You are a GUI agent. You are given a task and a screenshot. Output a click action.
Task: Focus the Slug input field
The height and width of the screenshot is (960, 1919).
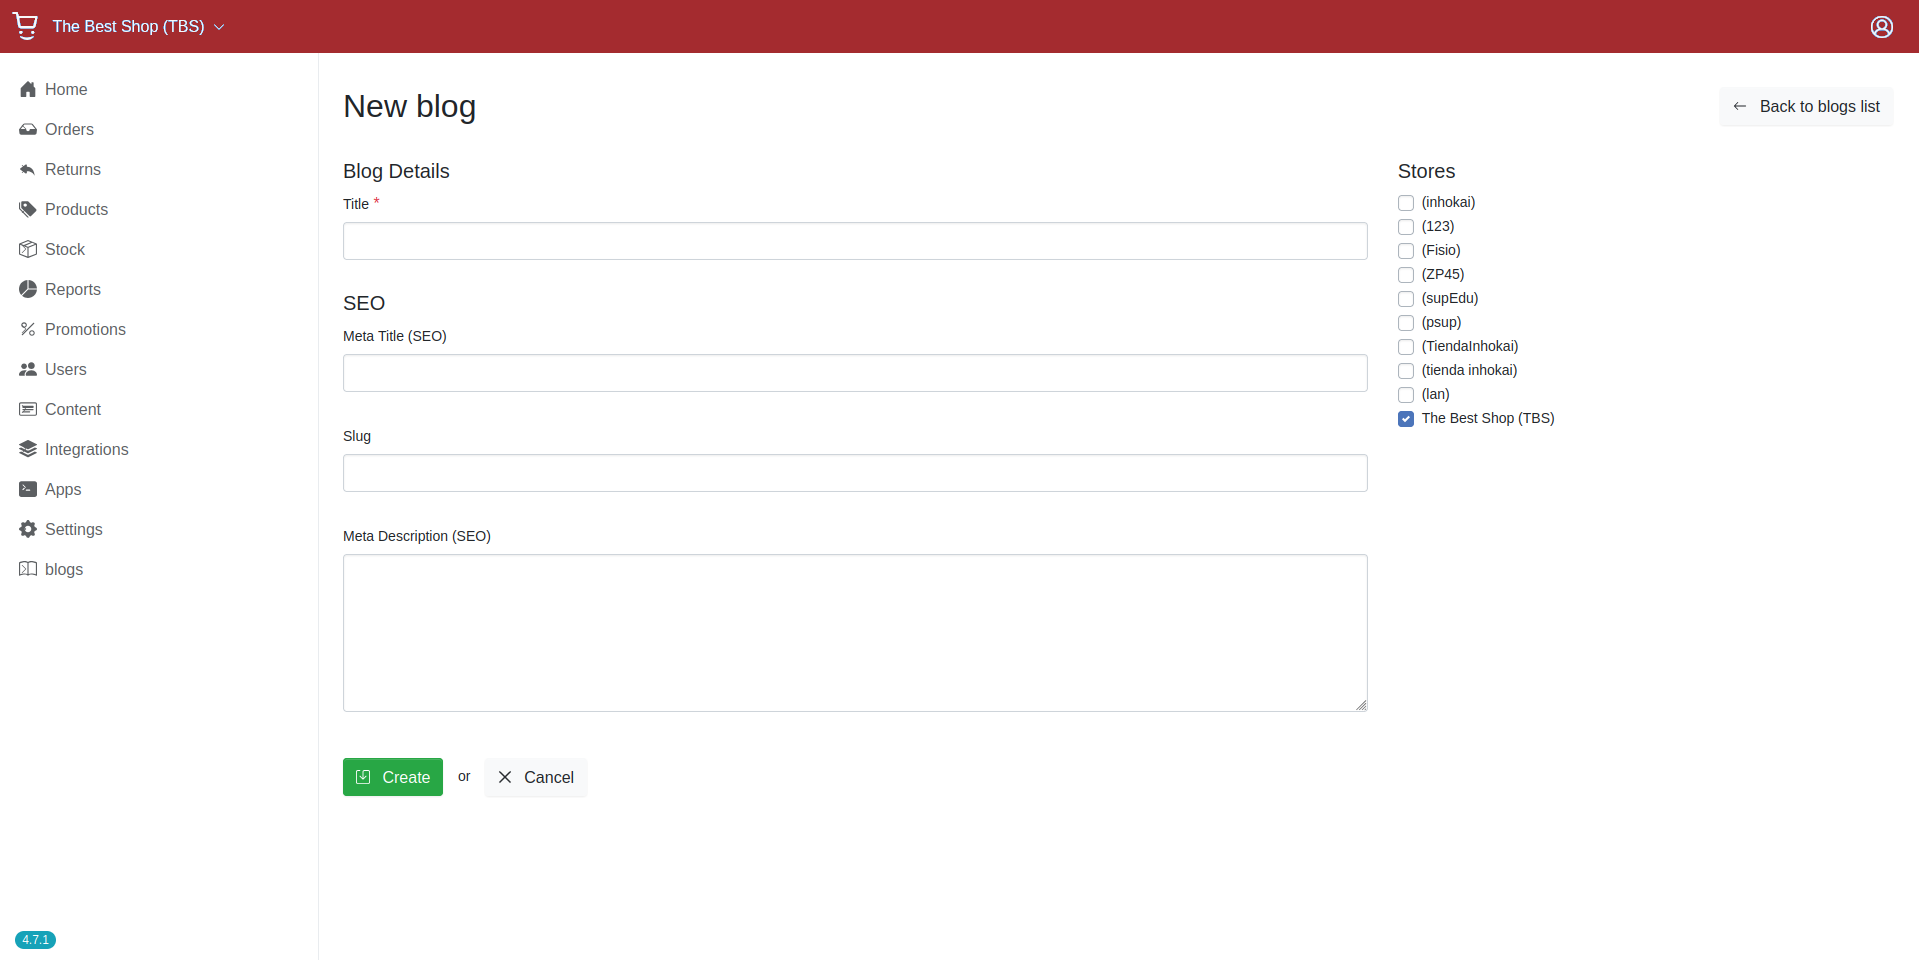[x=854, y=473]
